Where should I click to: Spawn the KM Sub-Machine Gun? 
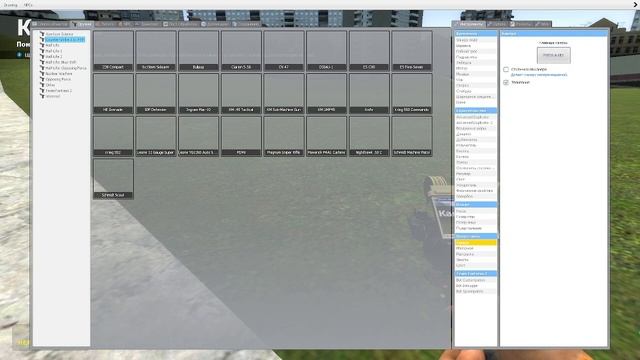pyautogui.click(x=284, y=93)
